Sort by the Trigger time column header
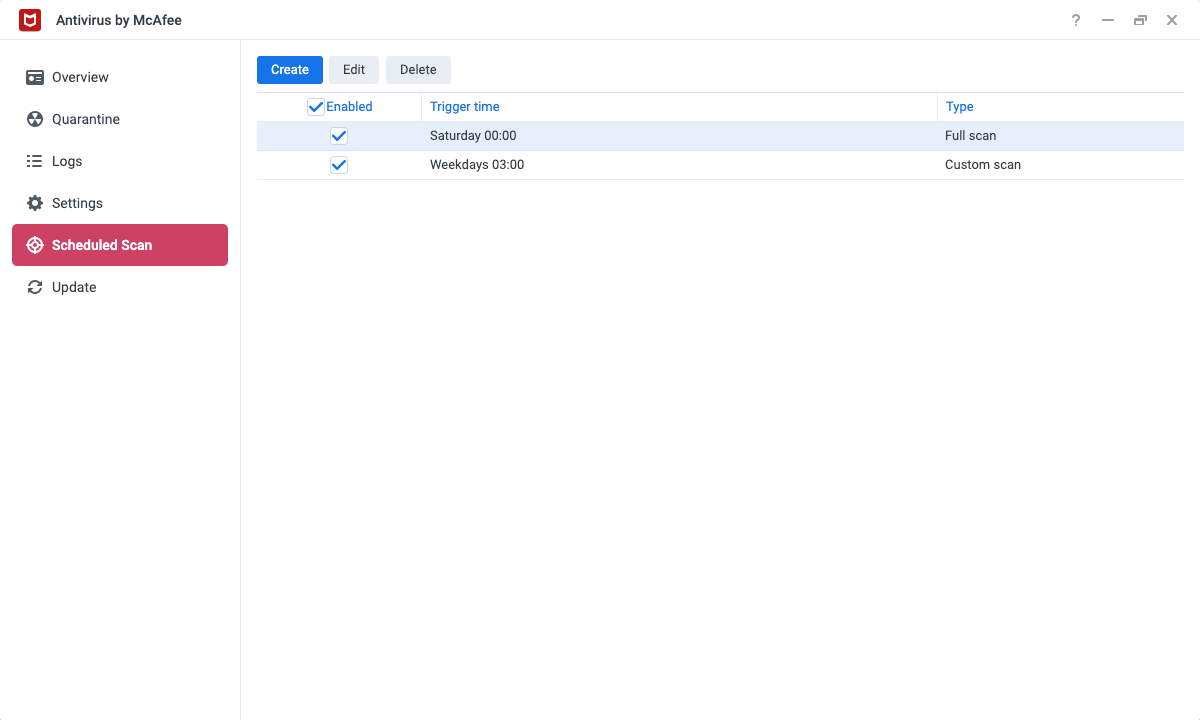The height and width of the screenshot is (720, 1200). click(x=465, y=107)
